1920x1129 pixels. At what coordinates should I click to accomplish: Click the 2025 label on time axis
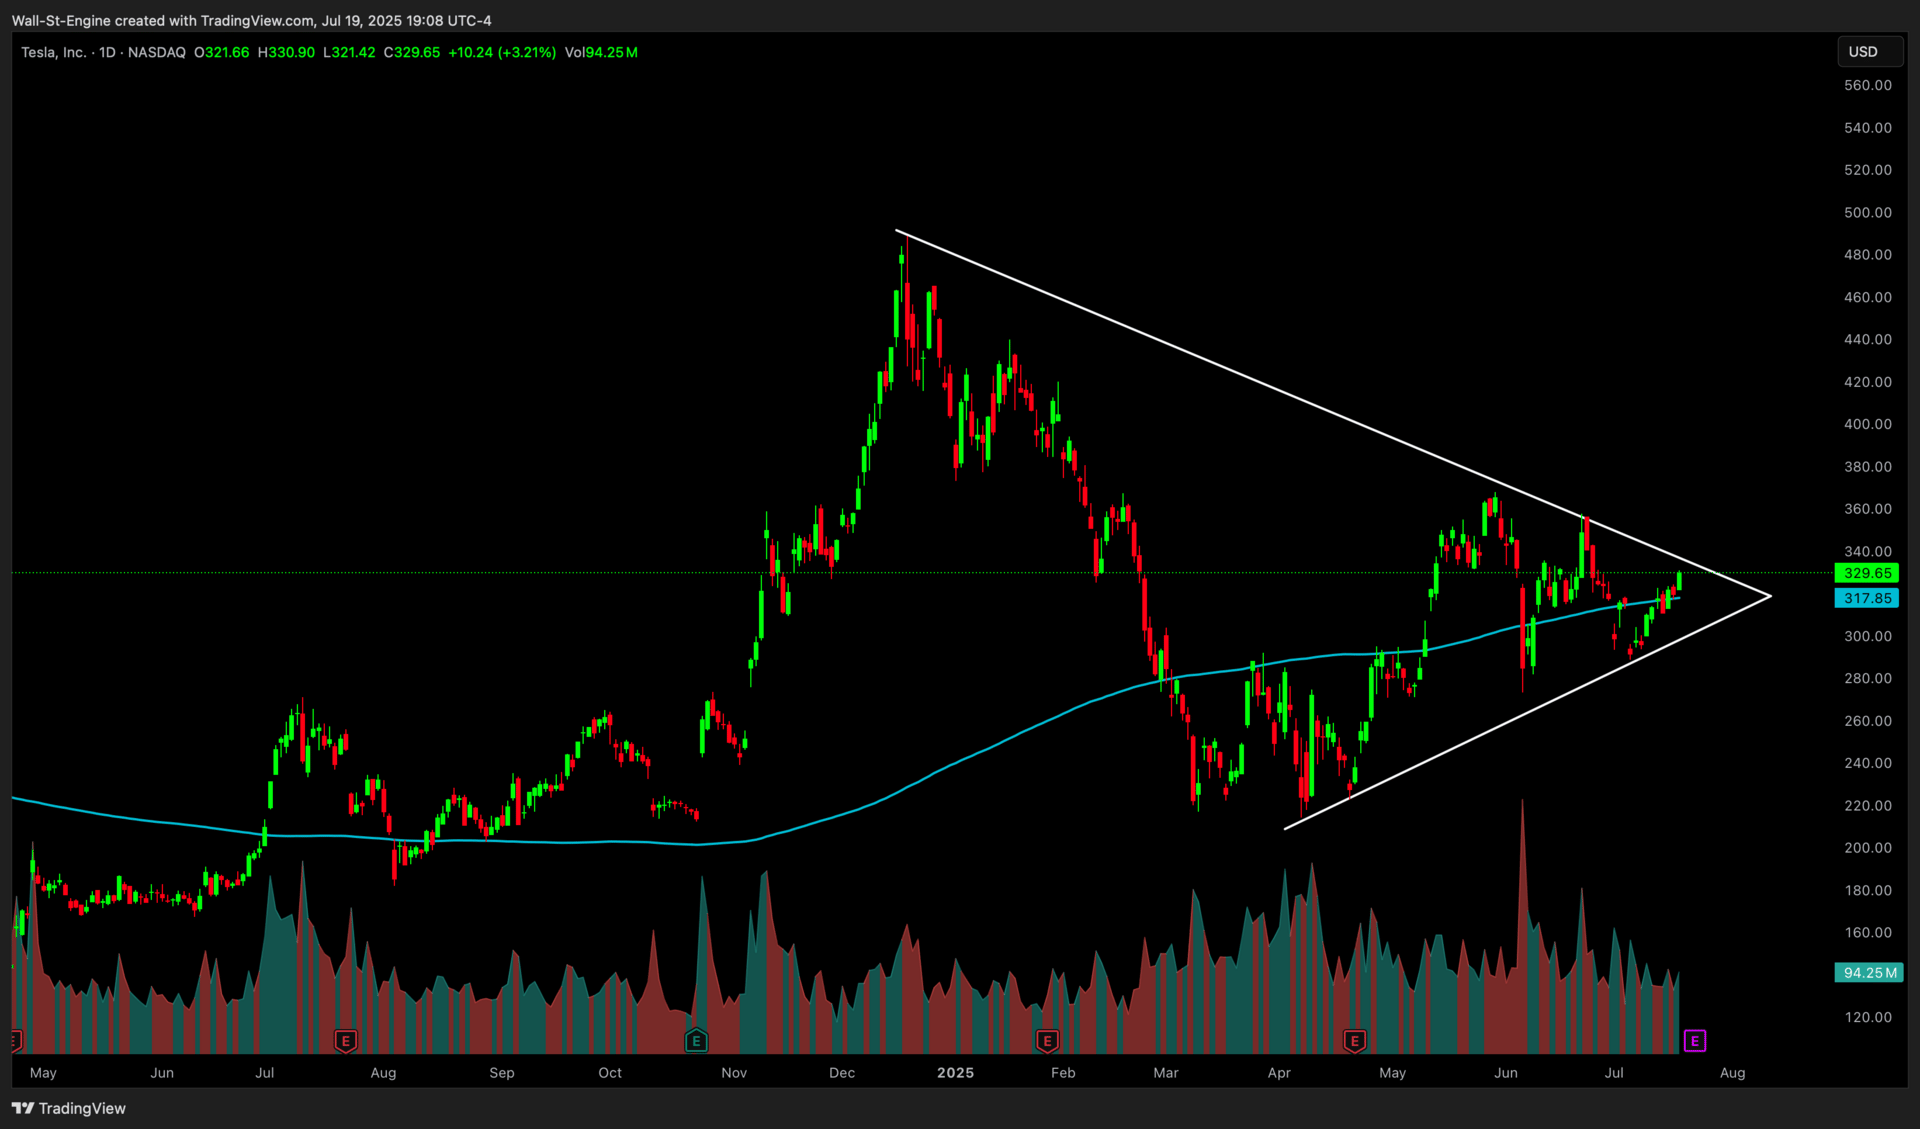pos(955,1072)
